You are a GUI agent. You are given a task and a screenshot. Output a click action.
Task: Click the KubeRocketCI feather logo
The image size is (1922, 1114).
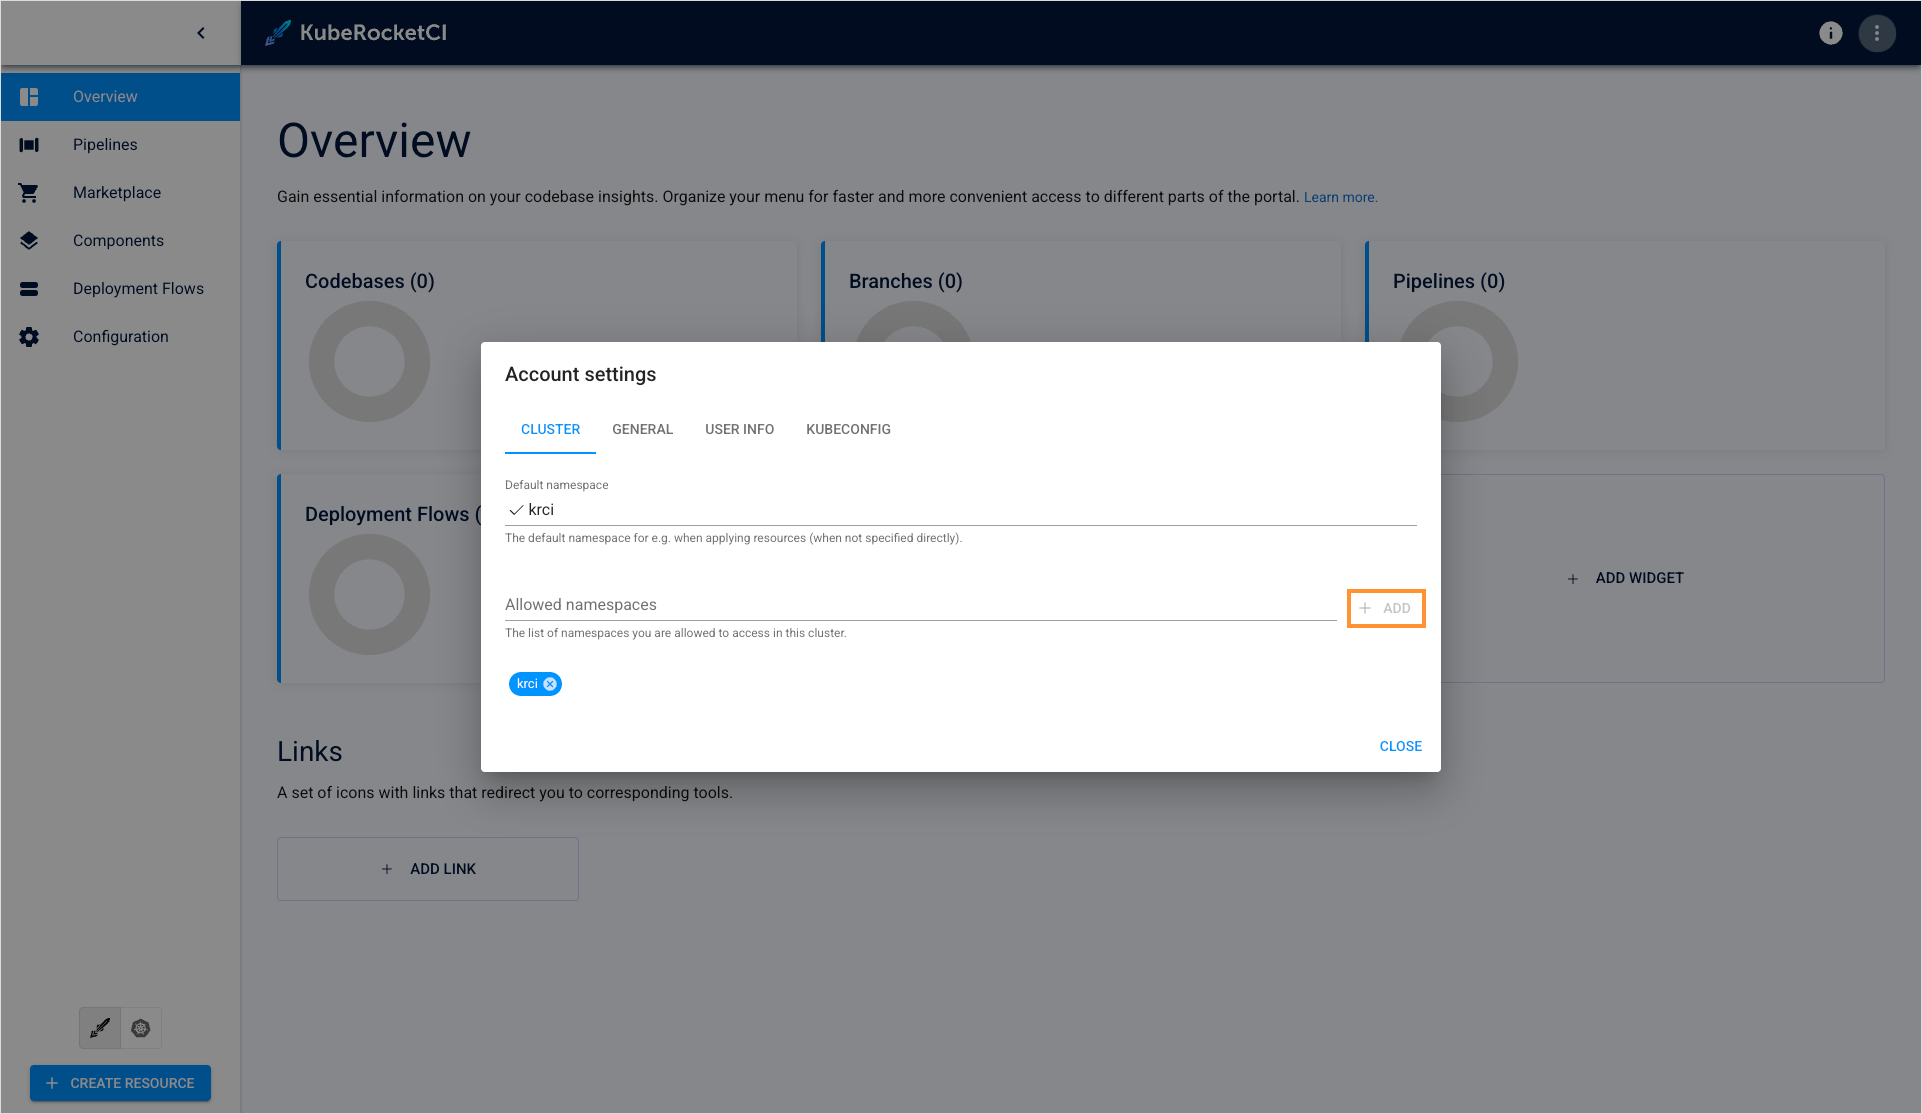pos(276,32)
